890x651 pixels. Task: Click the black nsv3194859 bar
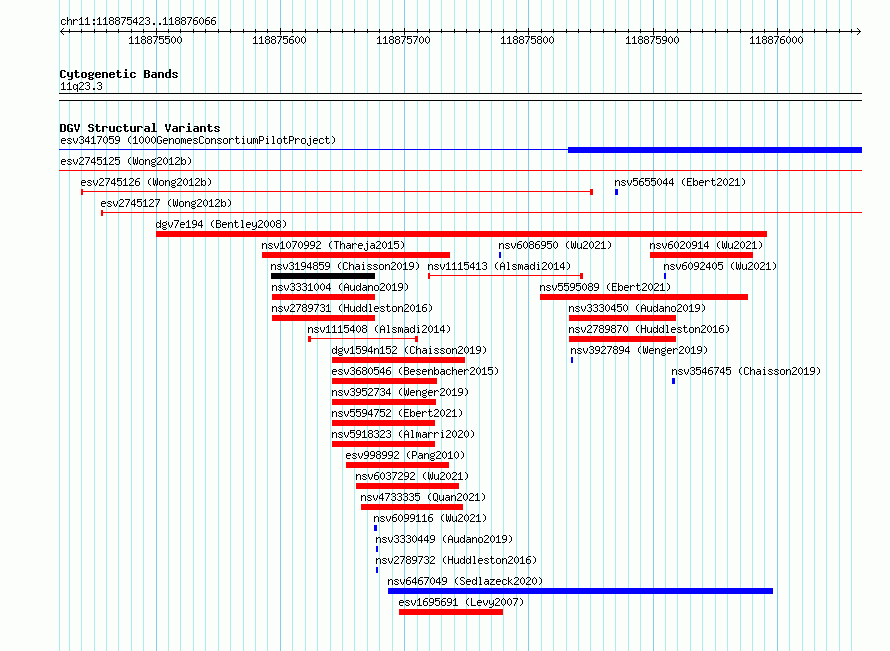click(323, 276)
